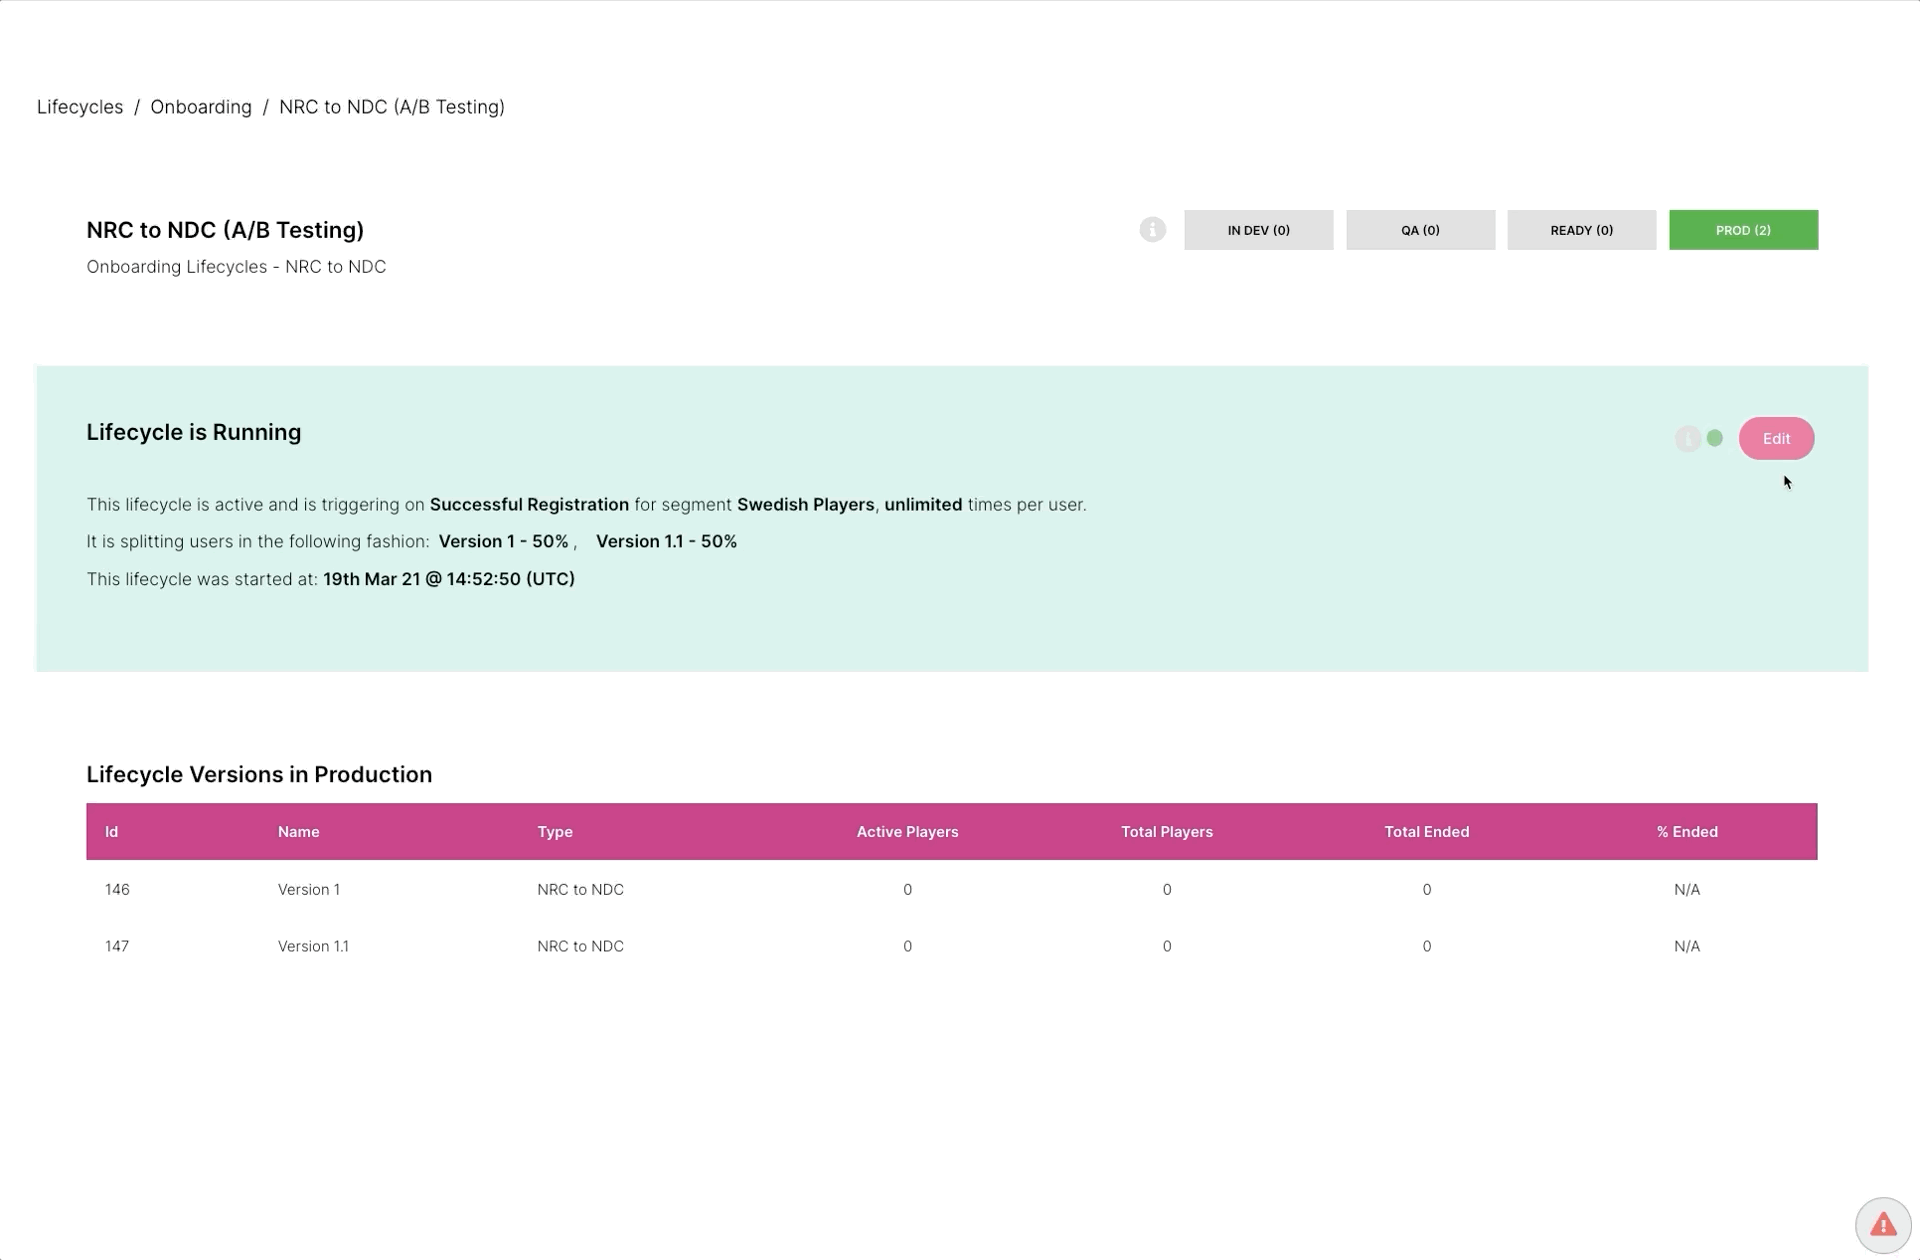Image resolution: width=1920 pixels, height=1260 pixels.
Task: Click the NRC to NDC (A/B Testing) breadcrumb
Action: click(x=391, y=107)
